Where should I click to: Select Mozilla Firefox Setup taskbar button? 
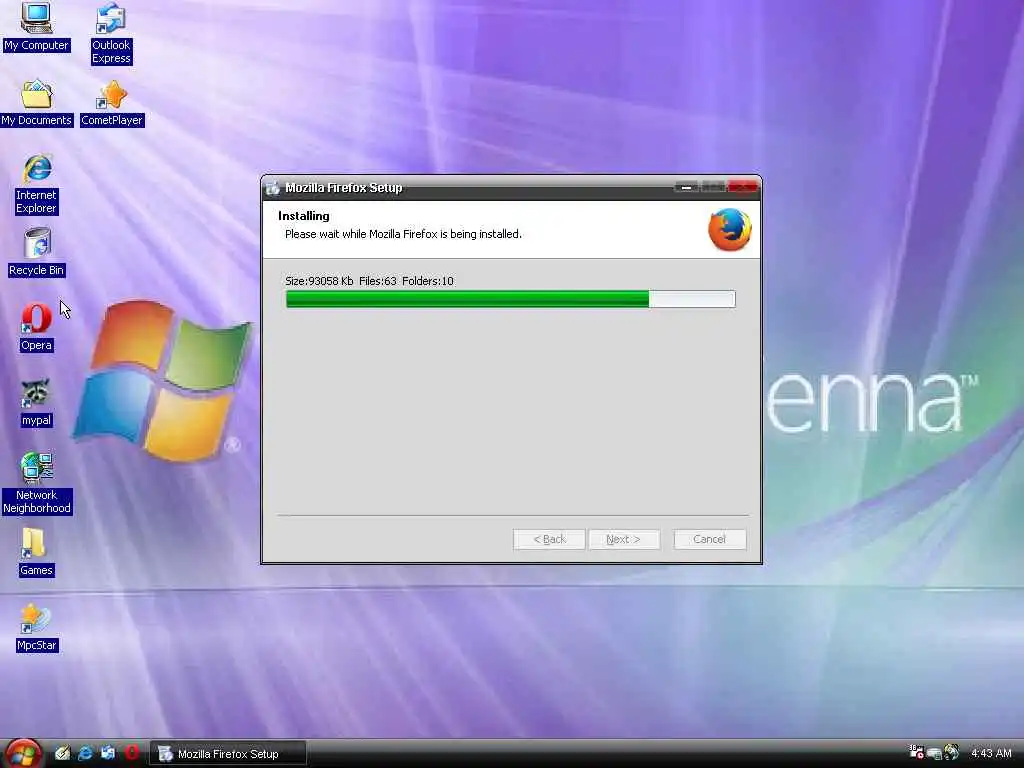pyautogui.click(x=227, y=754)
